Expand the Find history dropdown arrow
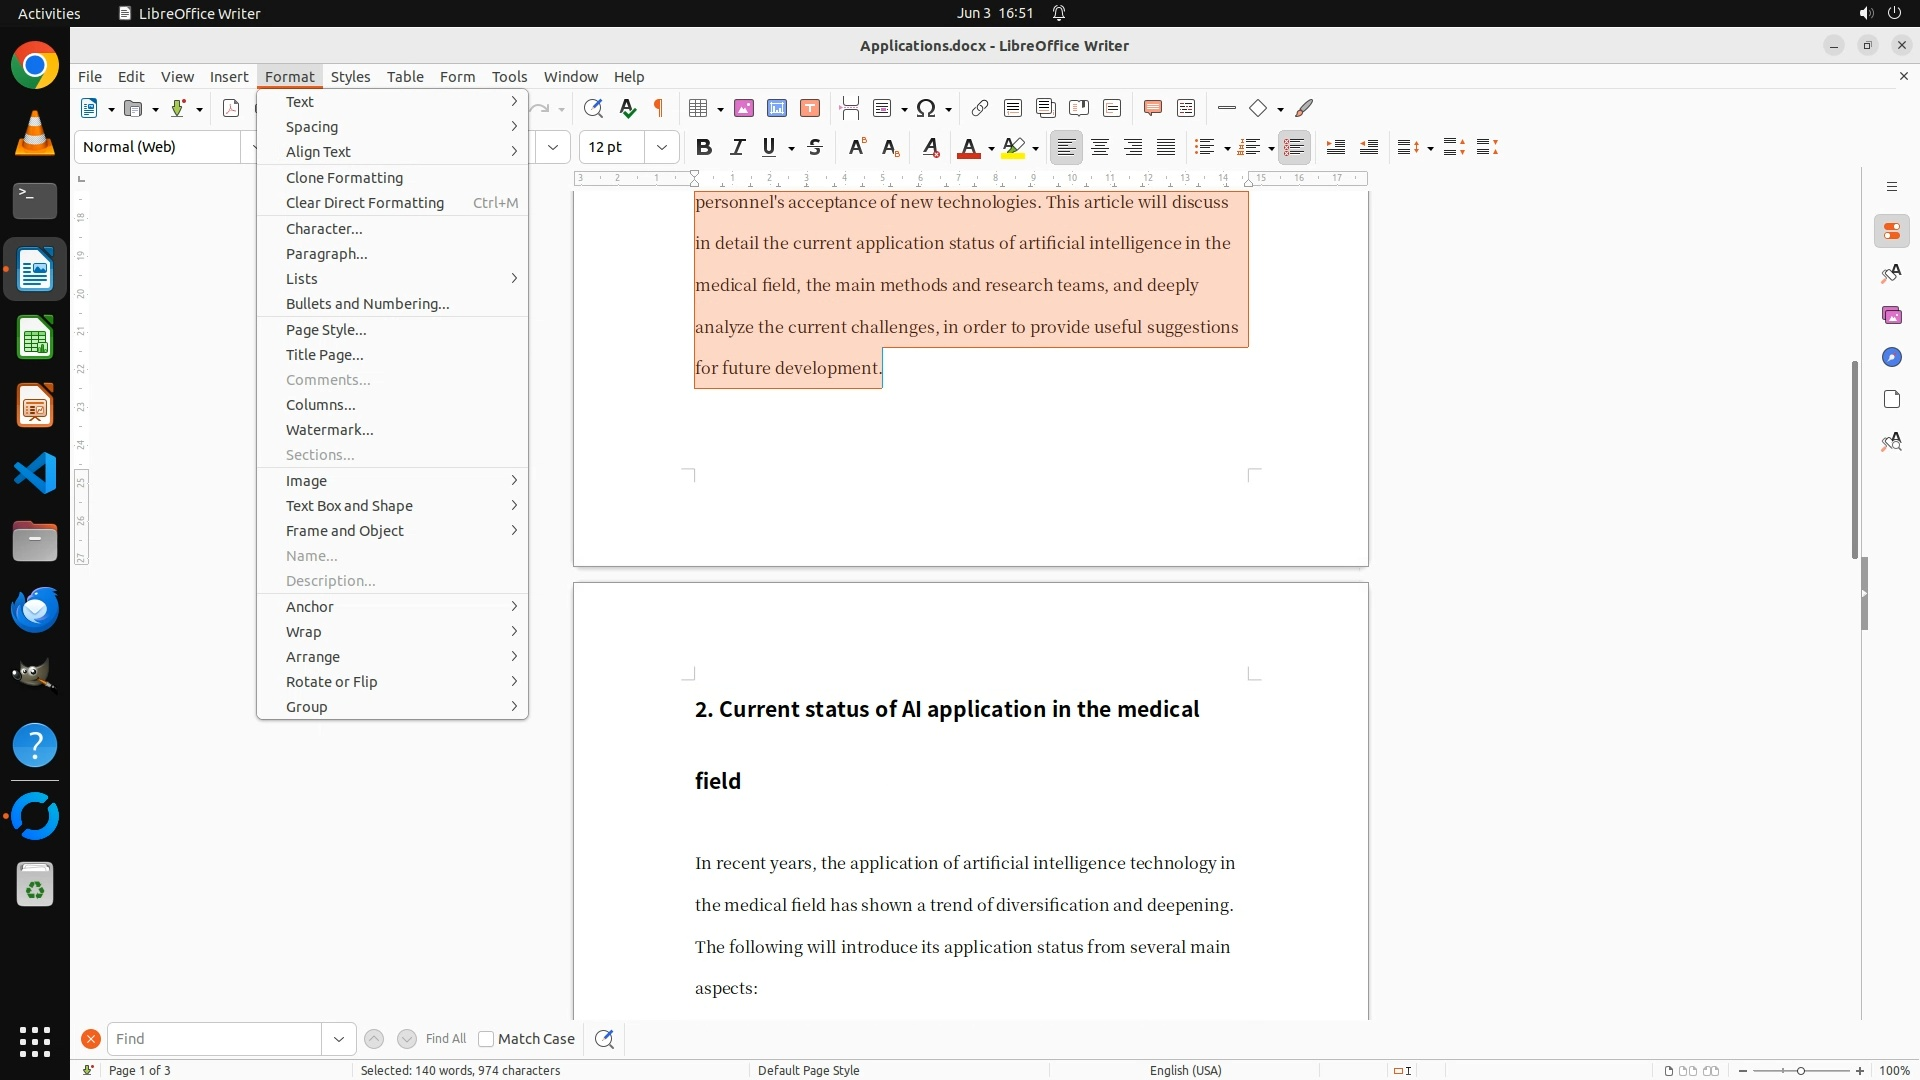This screenshot has height=1080, width=1920. [339, 1039]
